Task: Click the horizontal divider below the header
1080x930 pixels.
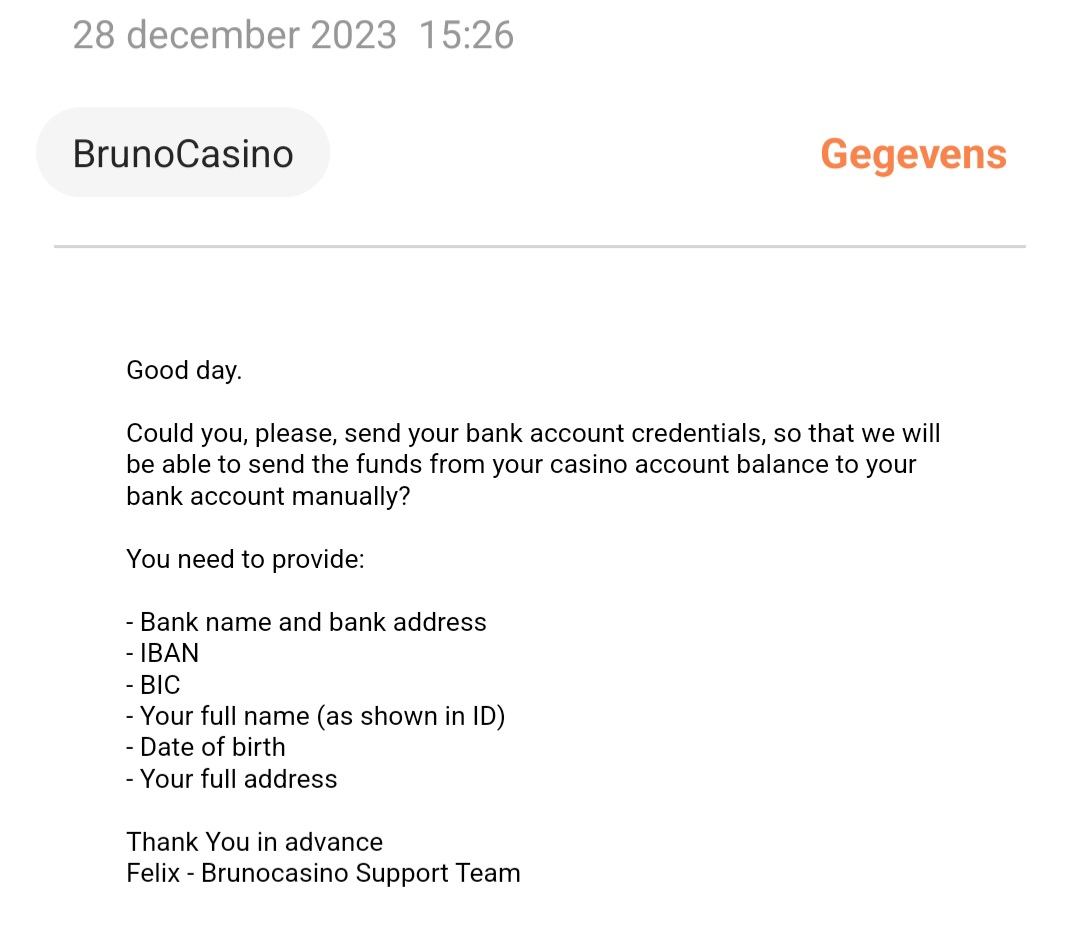Action: tap(540, 246)
